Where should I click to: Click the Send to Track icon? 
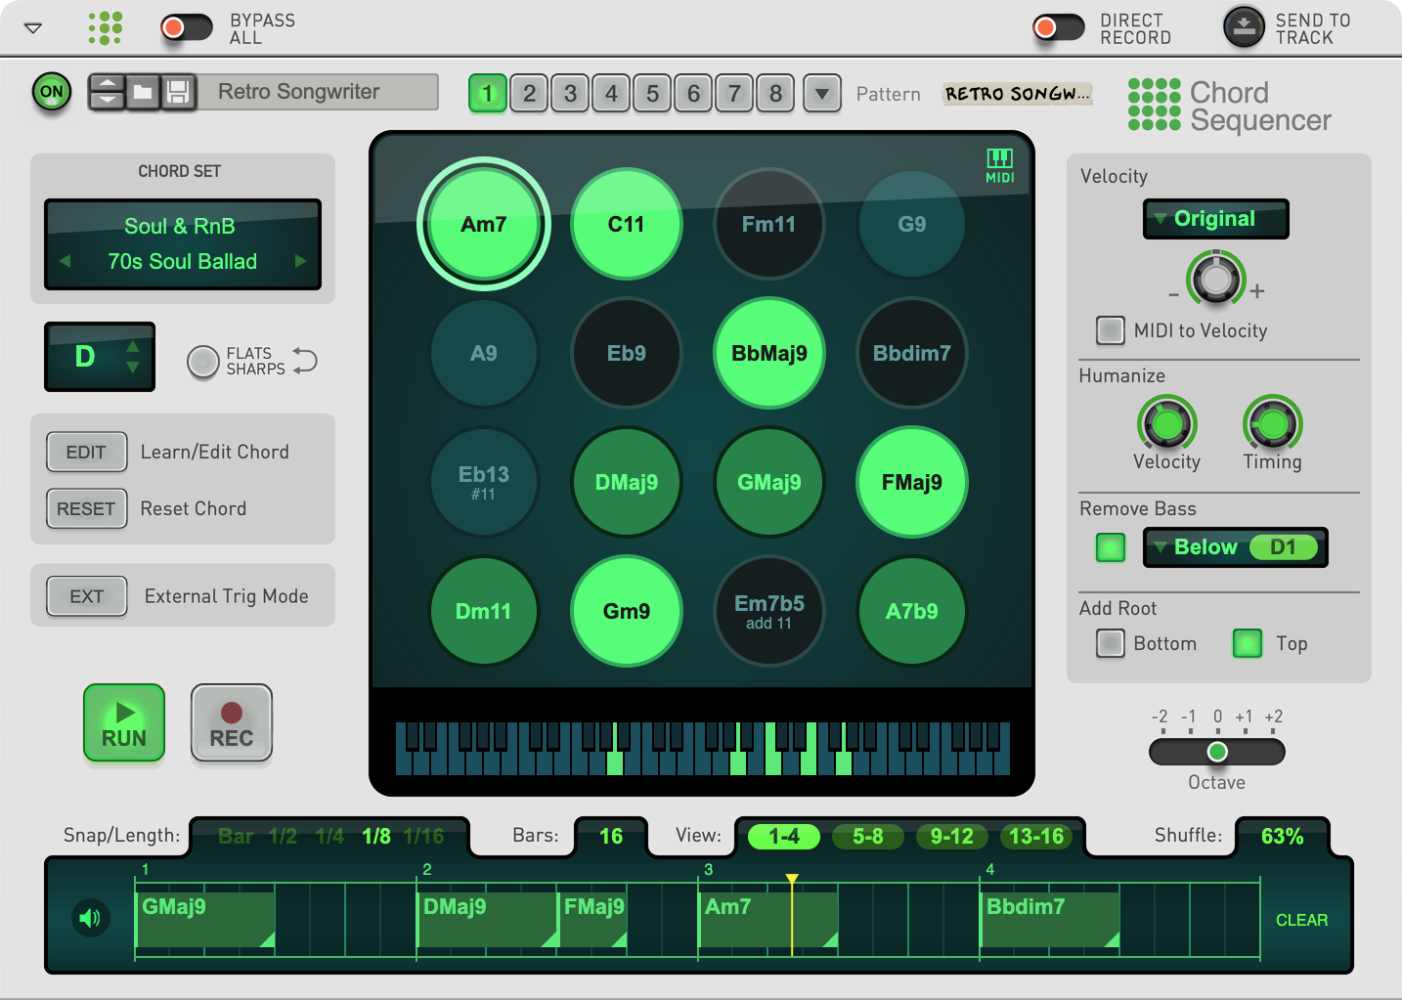coord(1243,28)
